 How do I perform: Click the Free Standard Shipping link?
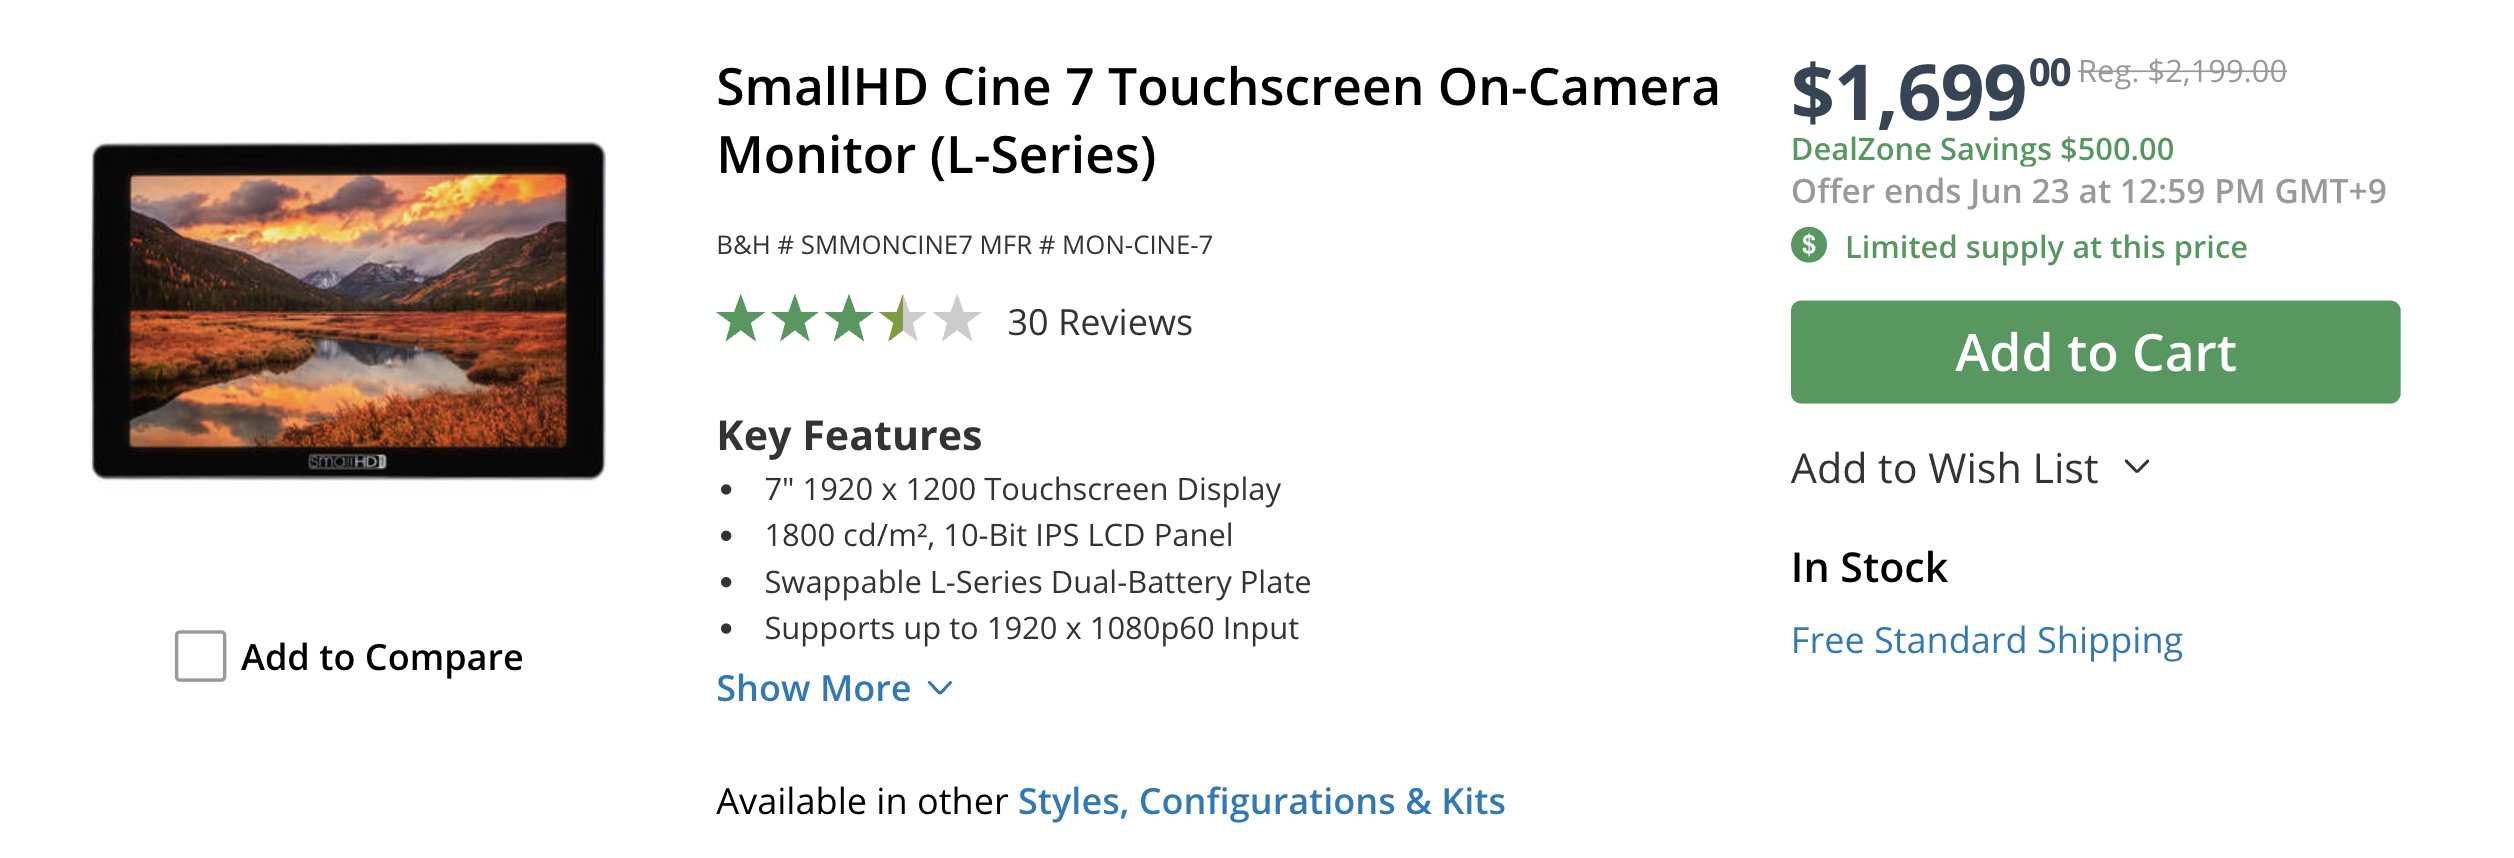pyautogui.click(x=1986, y=640)
